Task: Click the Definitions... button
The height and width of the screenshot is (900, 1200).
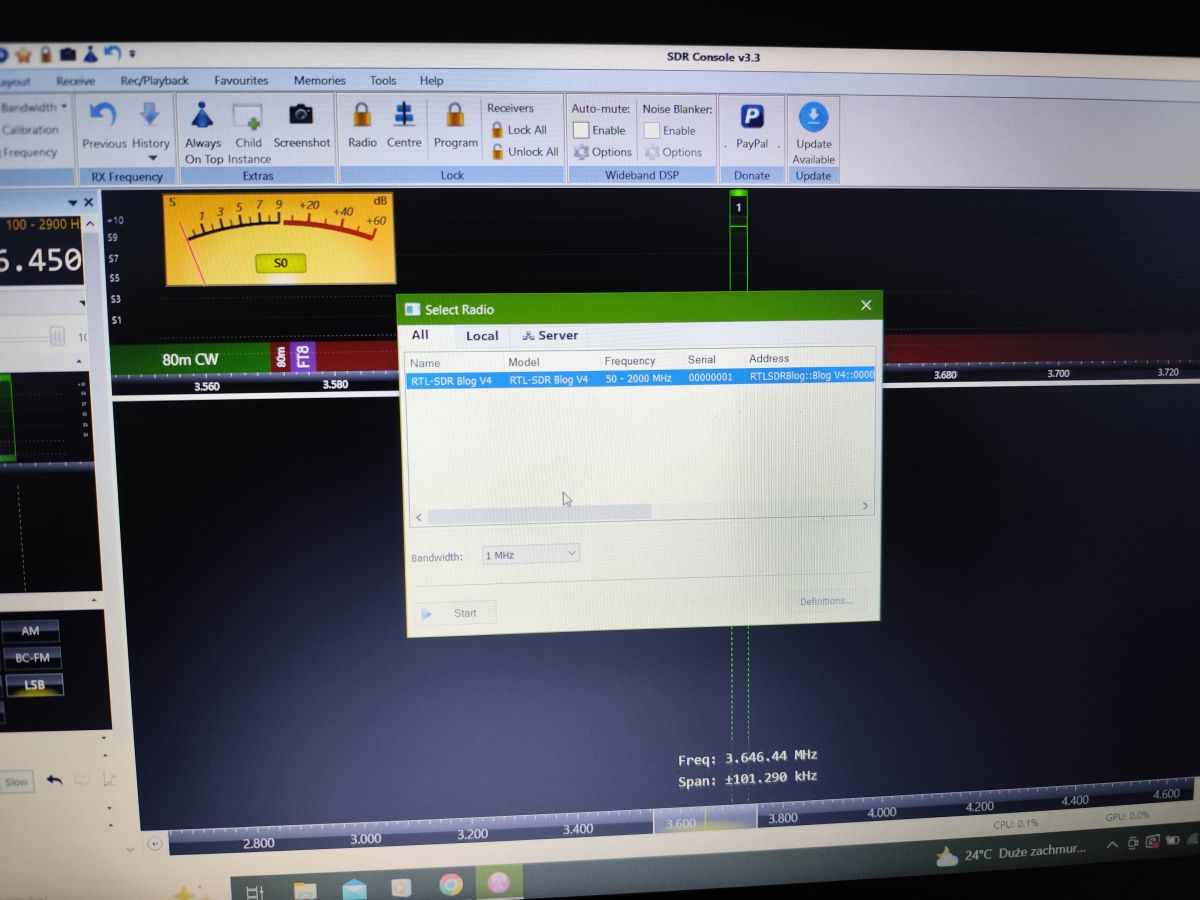Action: [826, 601]
